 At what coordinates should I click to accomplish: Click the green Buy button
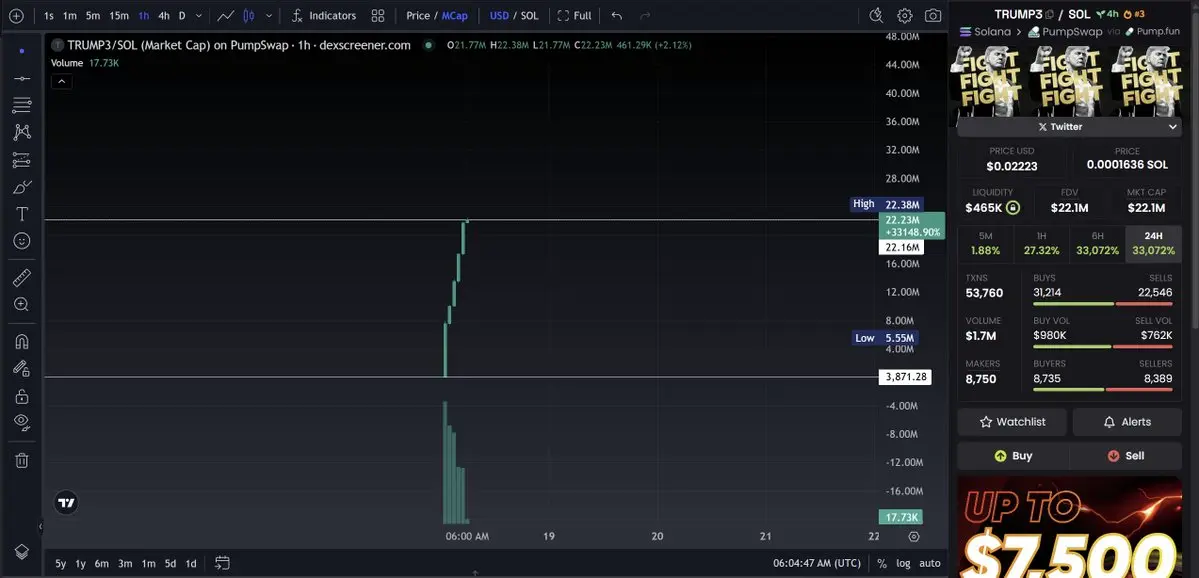coord(1013,456)
